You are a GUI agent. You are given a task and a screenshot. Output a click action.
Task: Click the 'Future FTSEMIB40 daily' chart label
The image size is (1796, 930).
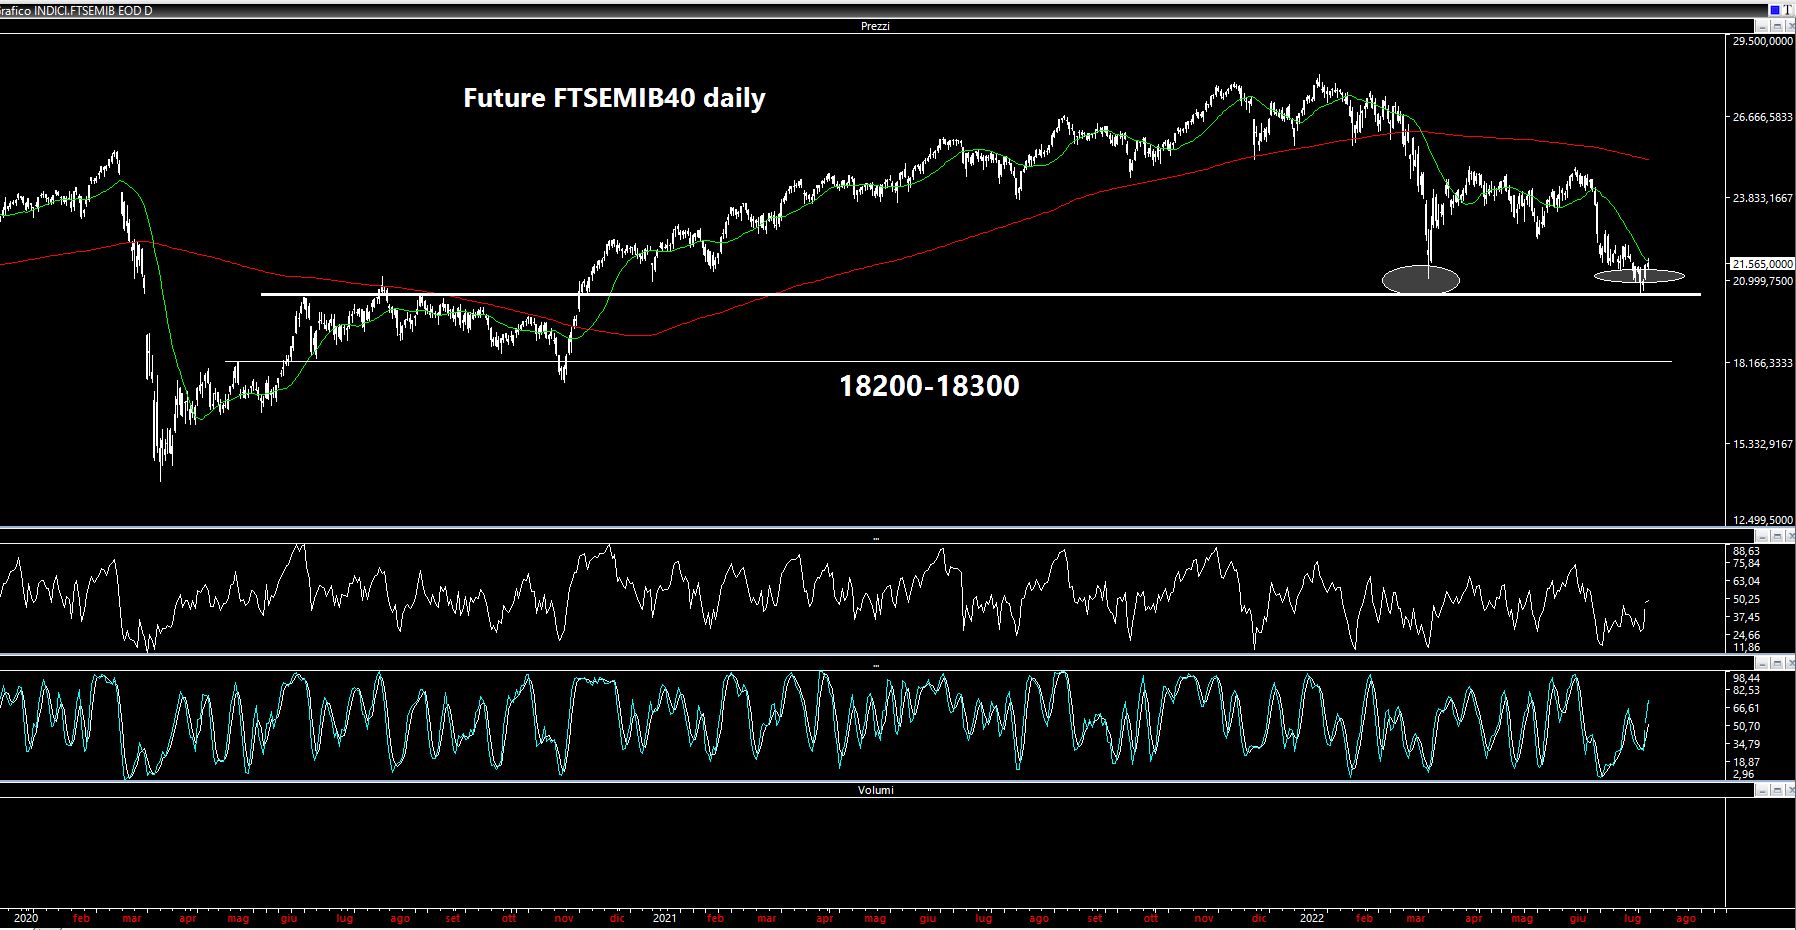[x=614, y=98]
